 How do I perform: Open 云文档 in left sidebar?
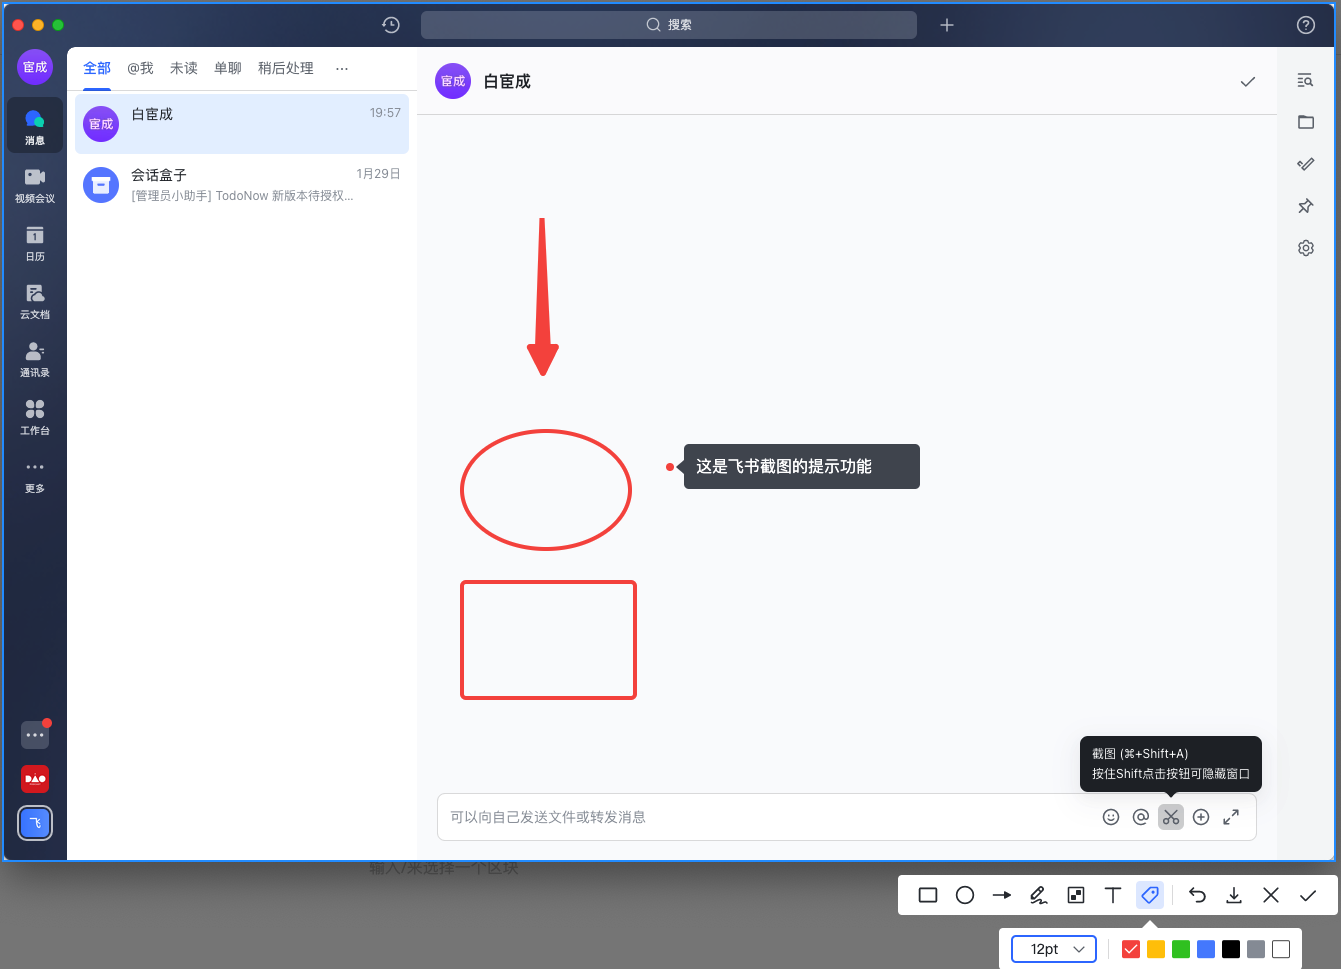click(35, 300)
